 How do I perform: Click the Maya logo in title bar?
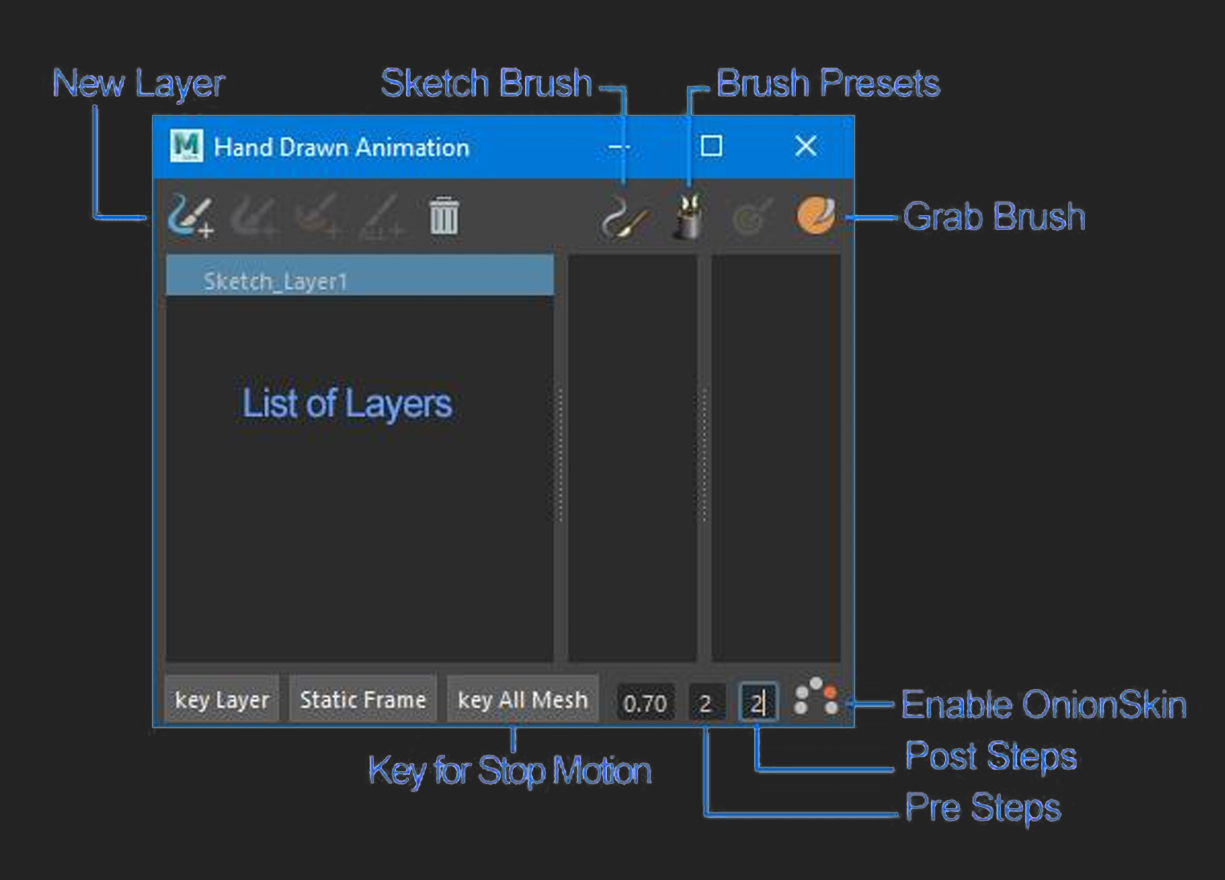click(186, 147)
